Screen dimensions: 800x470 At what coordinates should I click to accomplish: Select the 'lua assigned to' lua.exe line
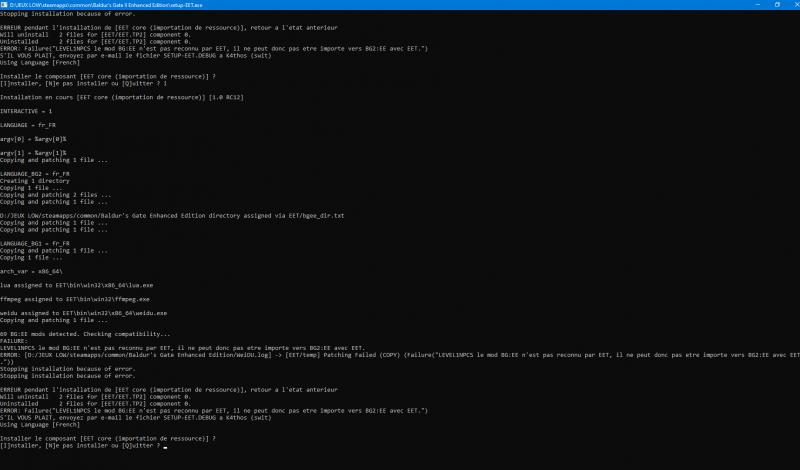(77, 285)
